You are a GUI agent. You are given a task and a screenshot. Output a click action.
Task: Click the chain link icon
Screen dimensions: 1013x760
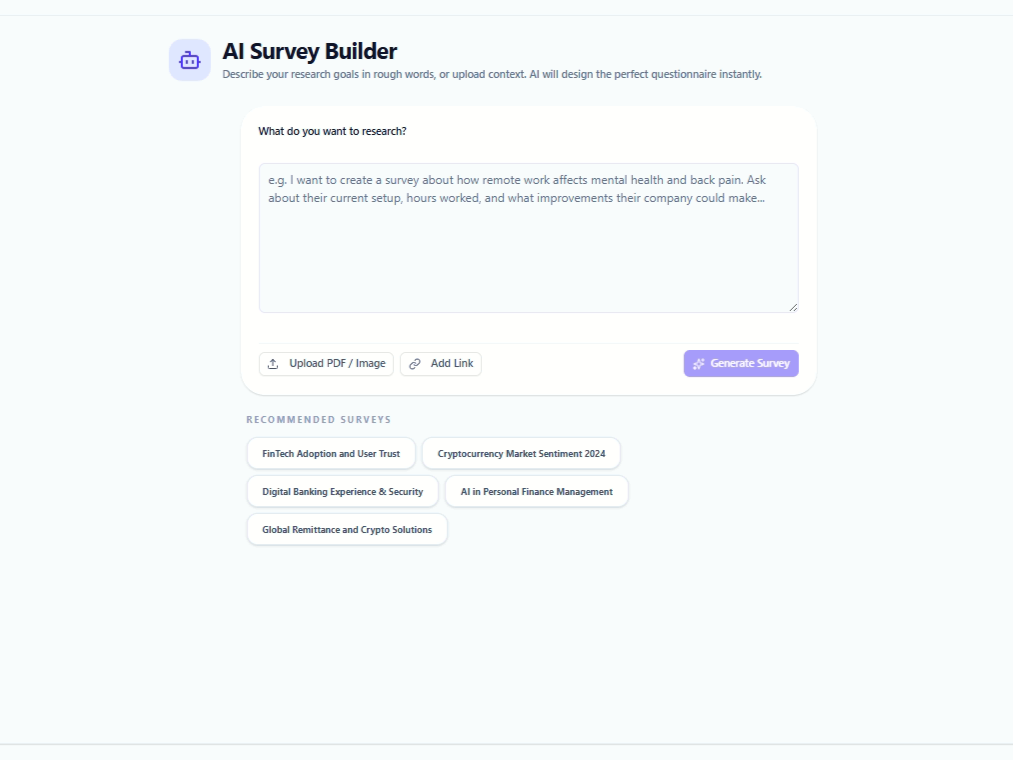pos(415,364)
